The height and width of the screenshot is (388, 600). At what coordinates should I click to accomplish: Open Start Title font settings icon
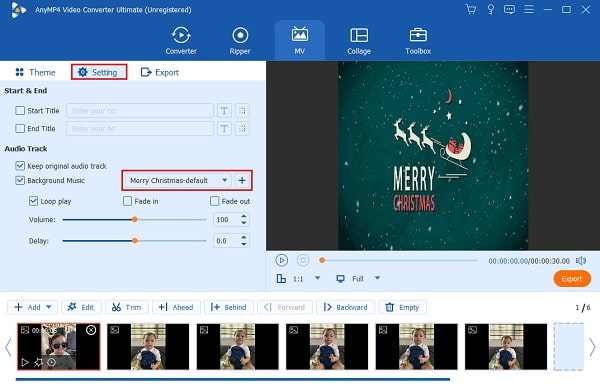[x=224, y=111]
